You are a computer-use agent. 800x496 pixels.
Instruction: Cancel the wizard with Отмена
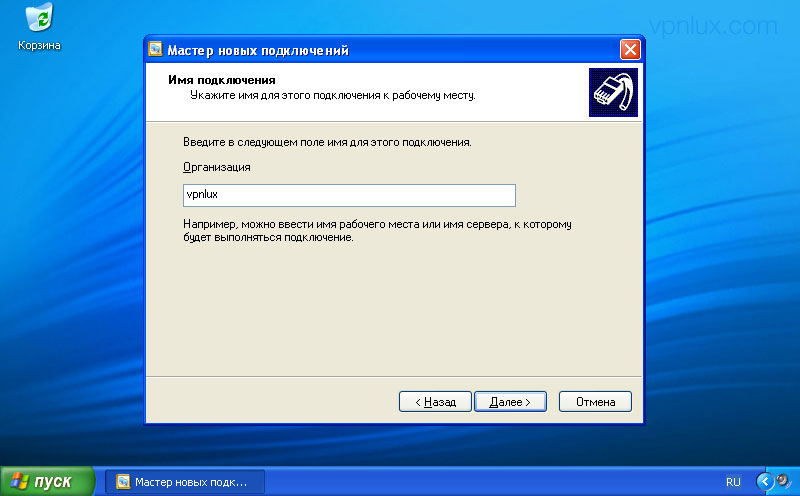click(595, 402)
